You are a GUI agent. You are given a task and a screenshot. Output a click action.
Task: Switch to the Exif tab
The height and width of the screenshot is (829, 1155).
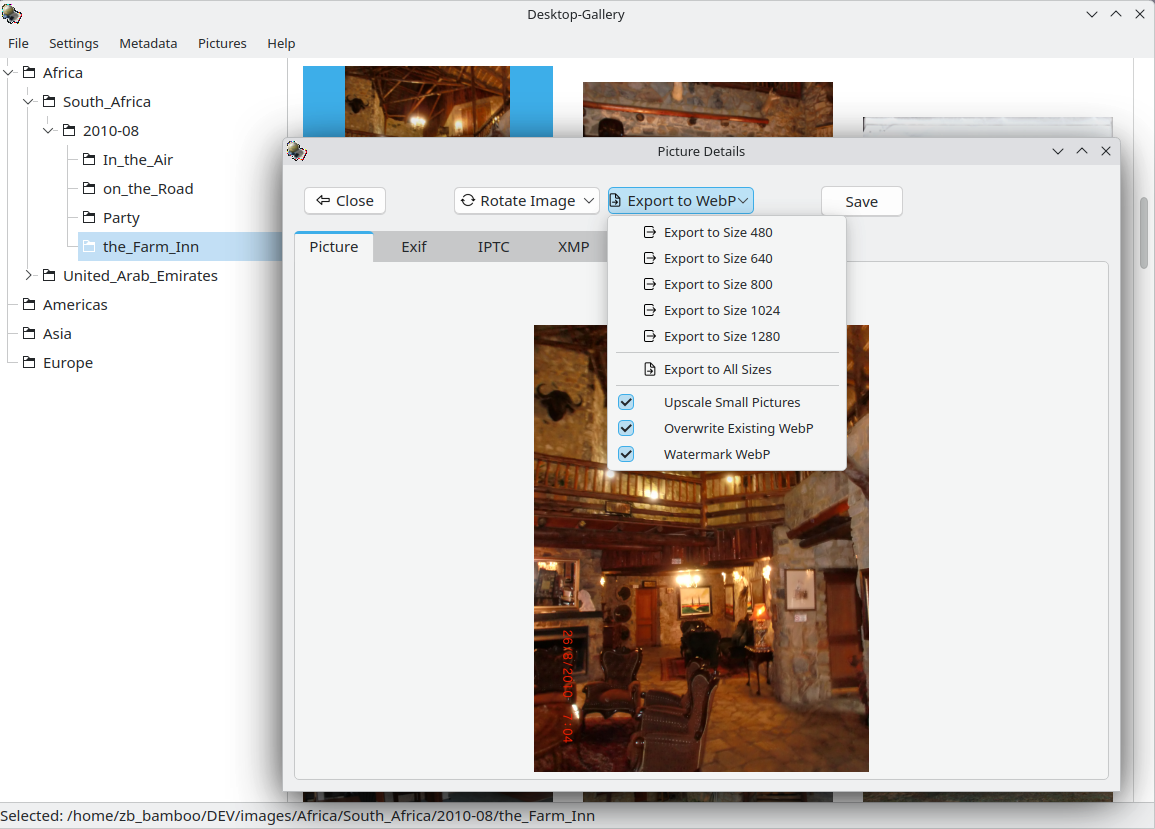point(413,247)
